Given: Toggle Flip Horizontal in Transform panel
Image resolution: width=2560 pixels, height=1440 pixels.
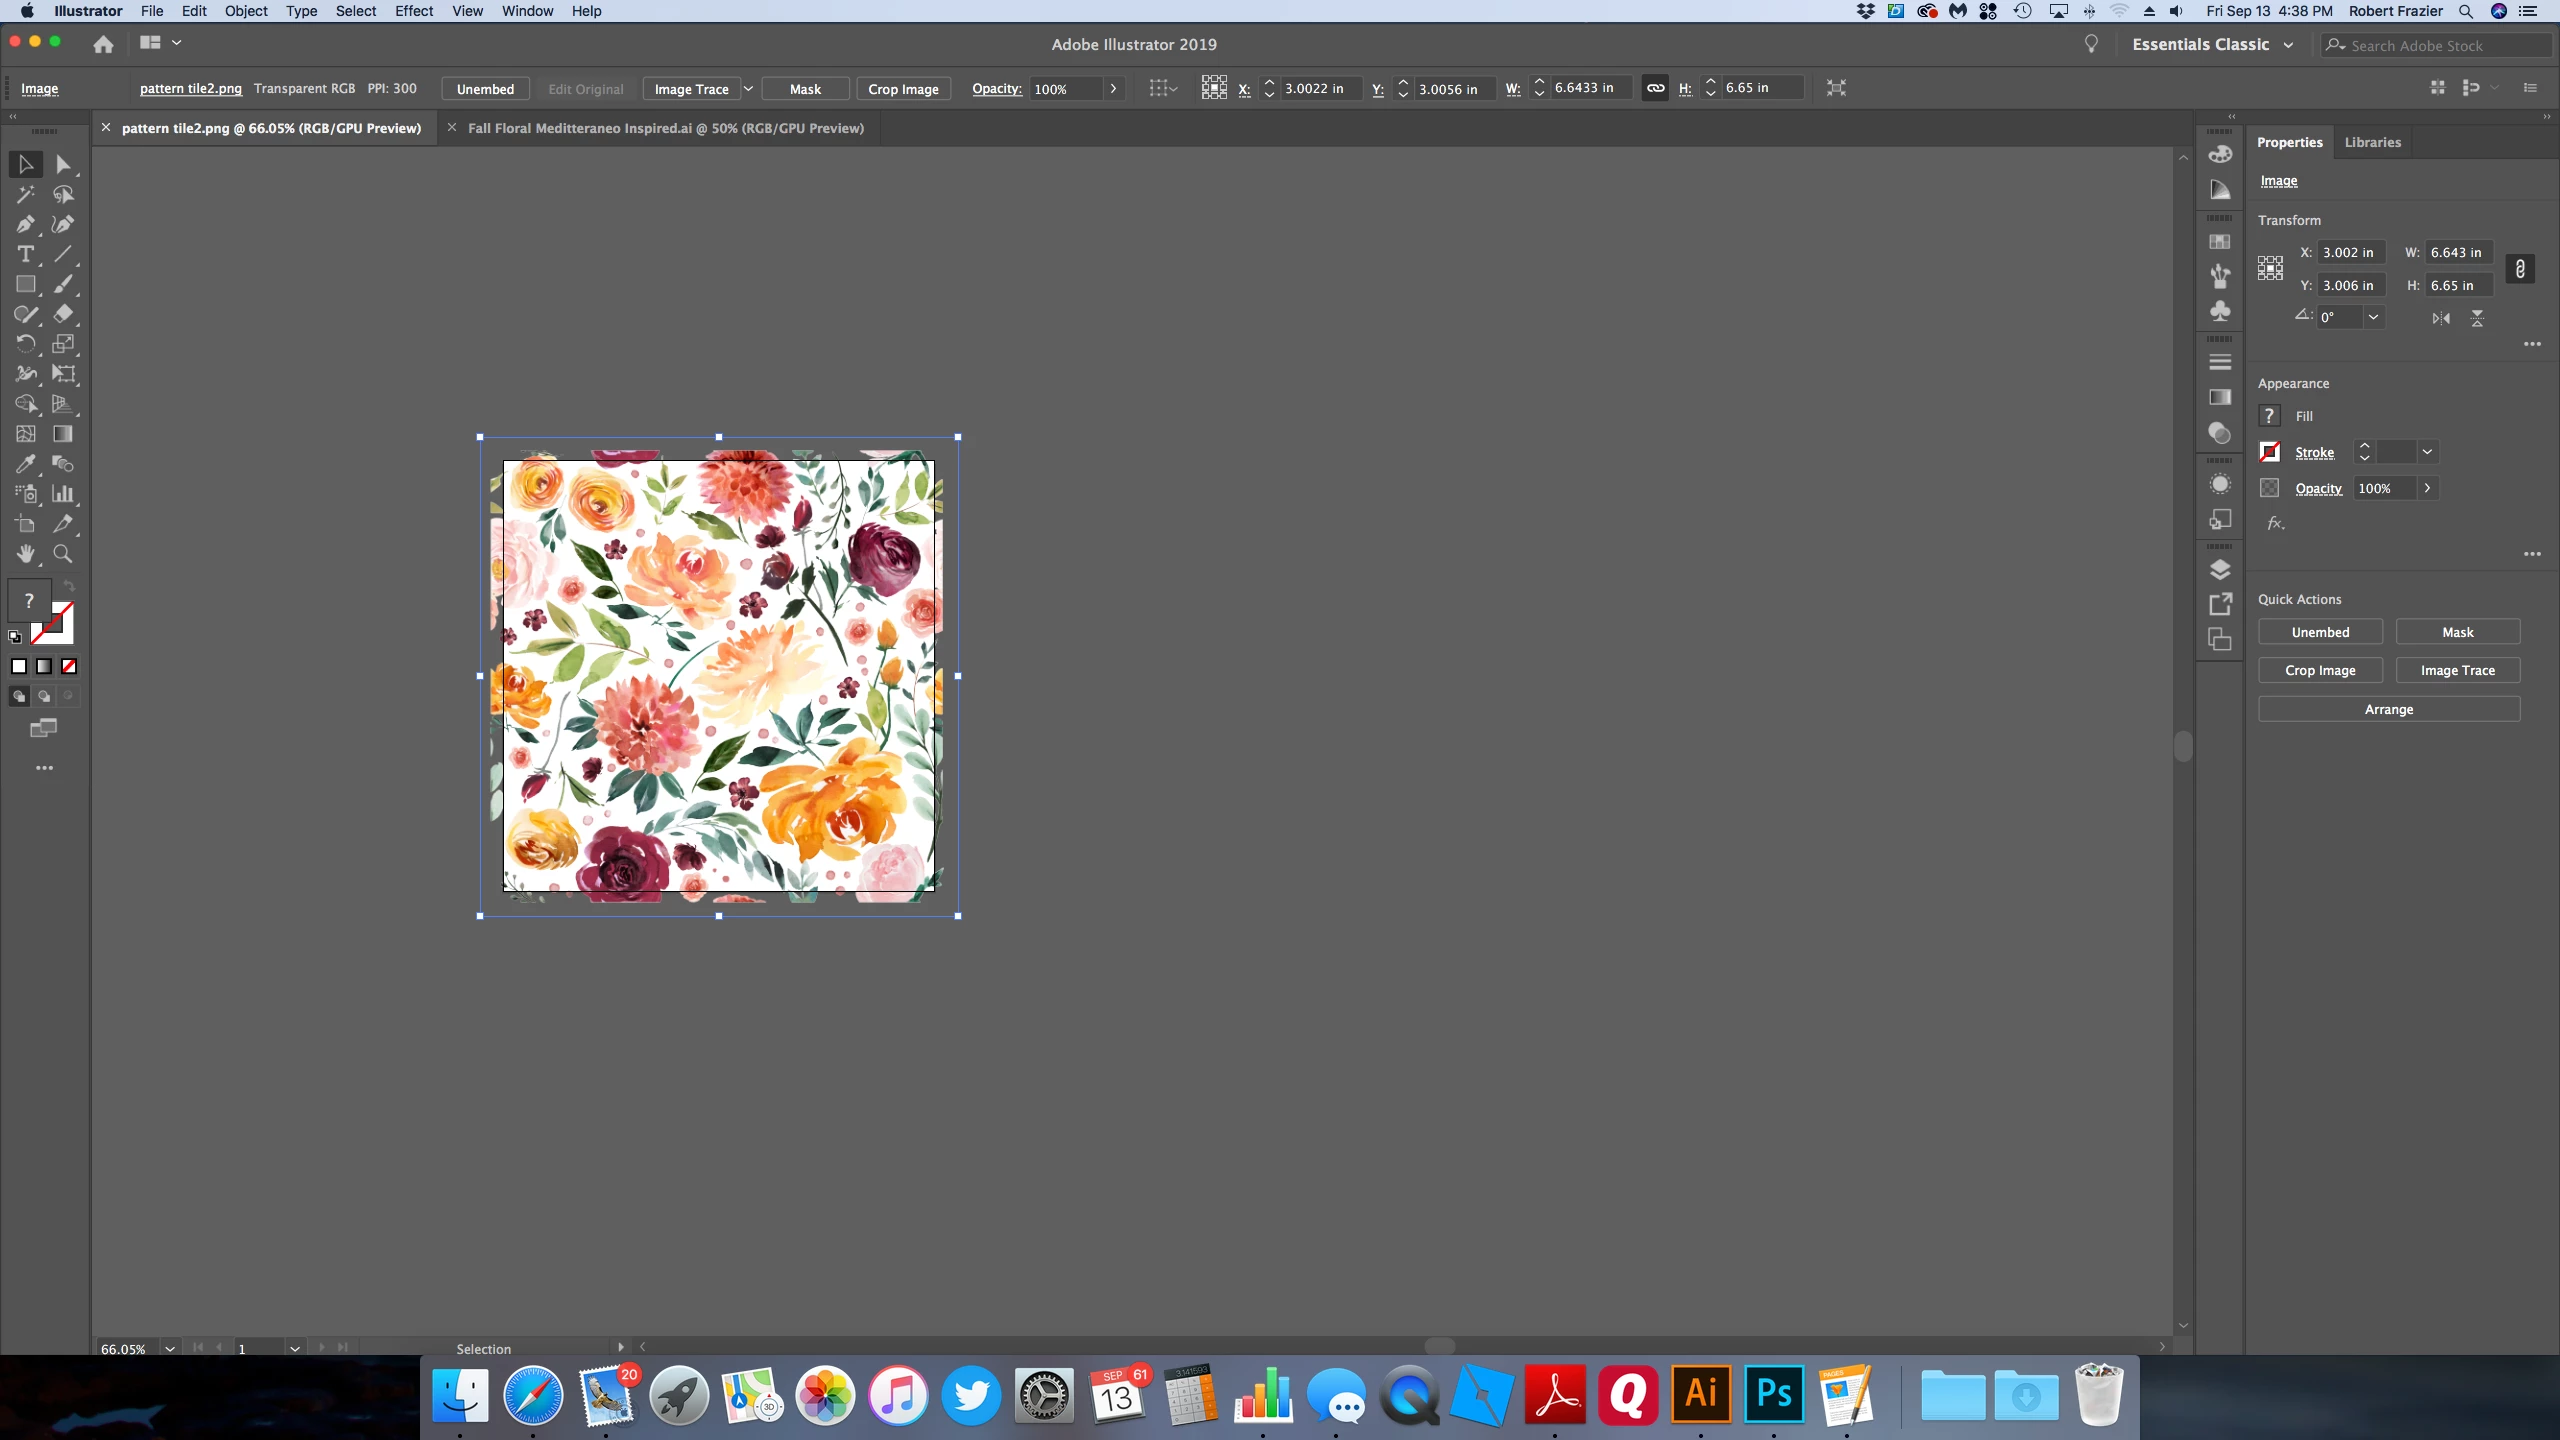Looking at the screenshot, I should [2441, 318].
